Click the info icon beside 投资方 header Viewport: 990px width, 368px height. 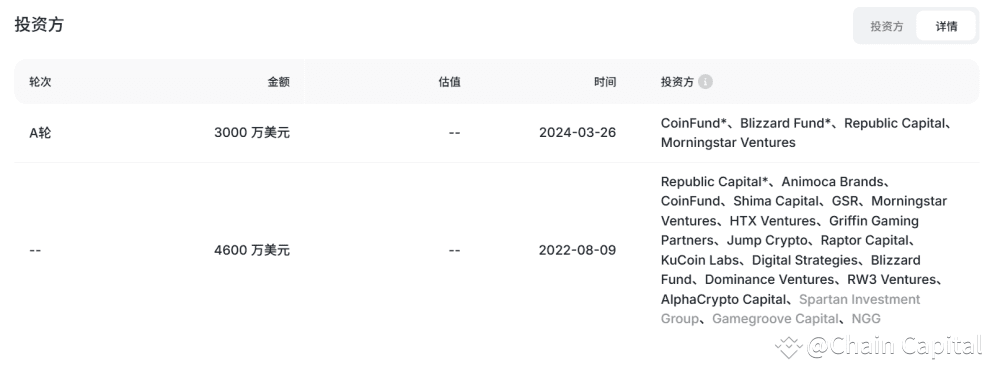705,81
